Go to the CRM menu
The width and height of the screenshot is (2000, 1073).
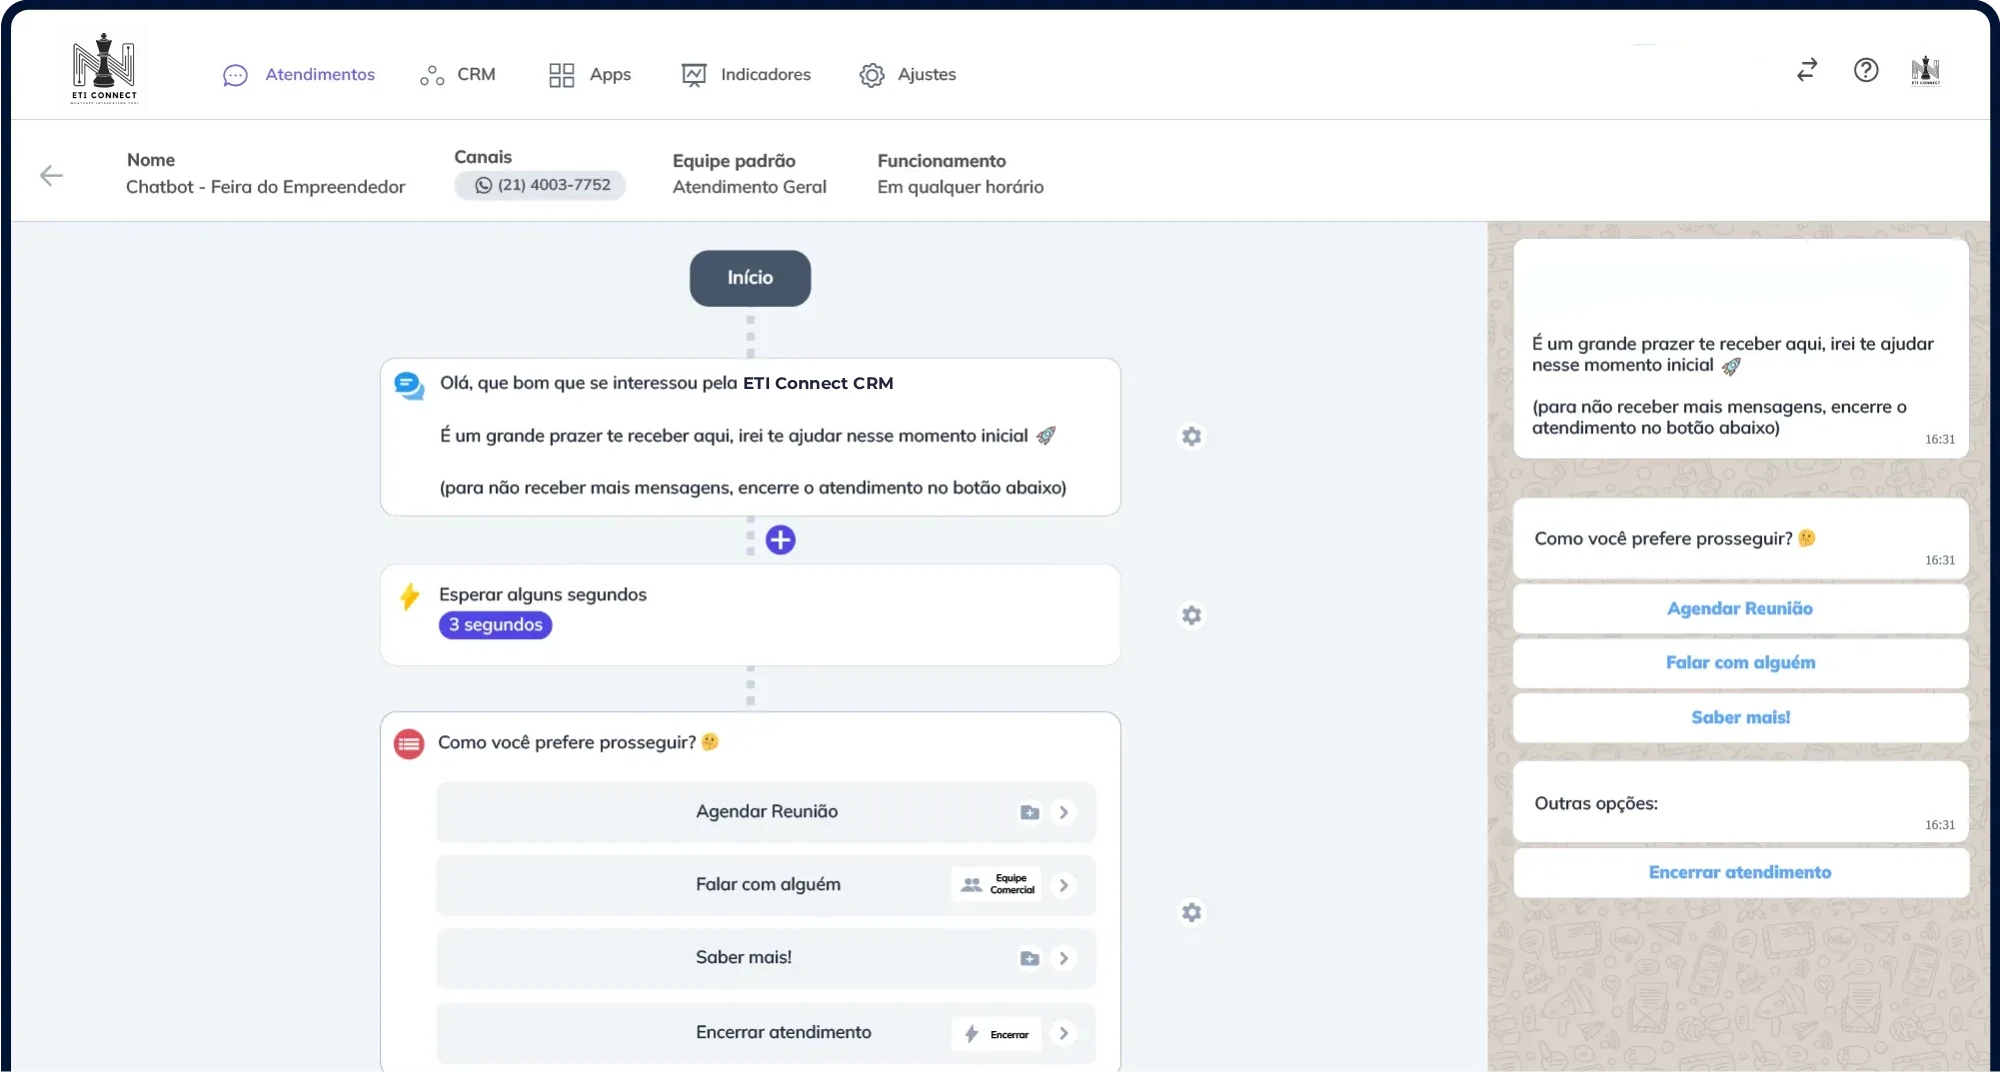click(458, 74)
